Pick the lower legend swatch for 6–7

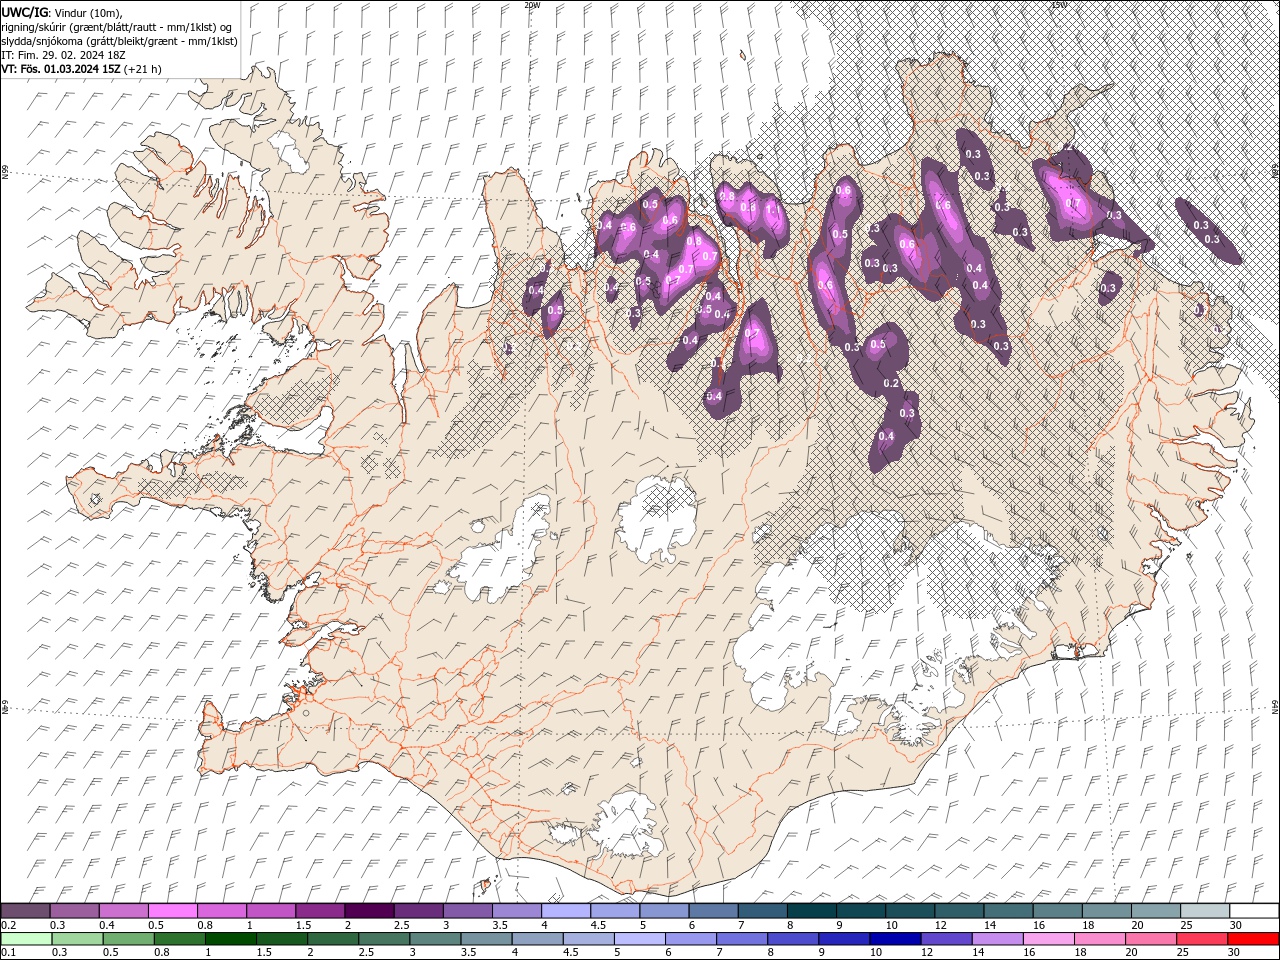click(x=691, y=939)
